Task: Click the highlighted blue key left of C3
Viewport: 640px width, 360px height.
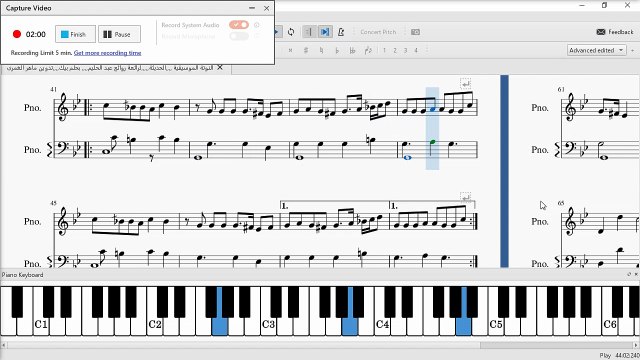Action: [x=220, y=326]
